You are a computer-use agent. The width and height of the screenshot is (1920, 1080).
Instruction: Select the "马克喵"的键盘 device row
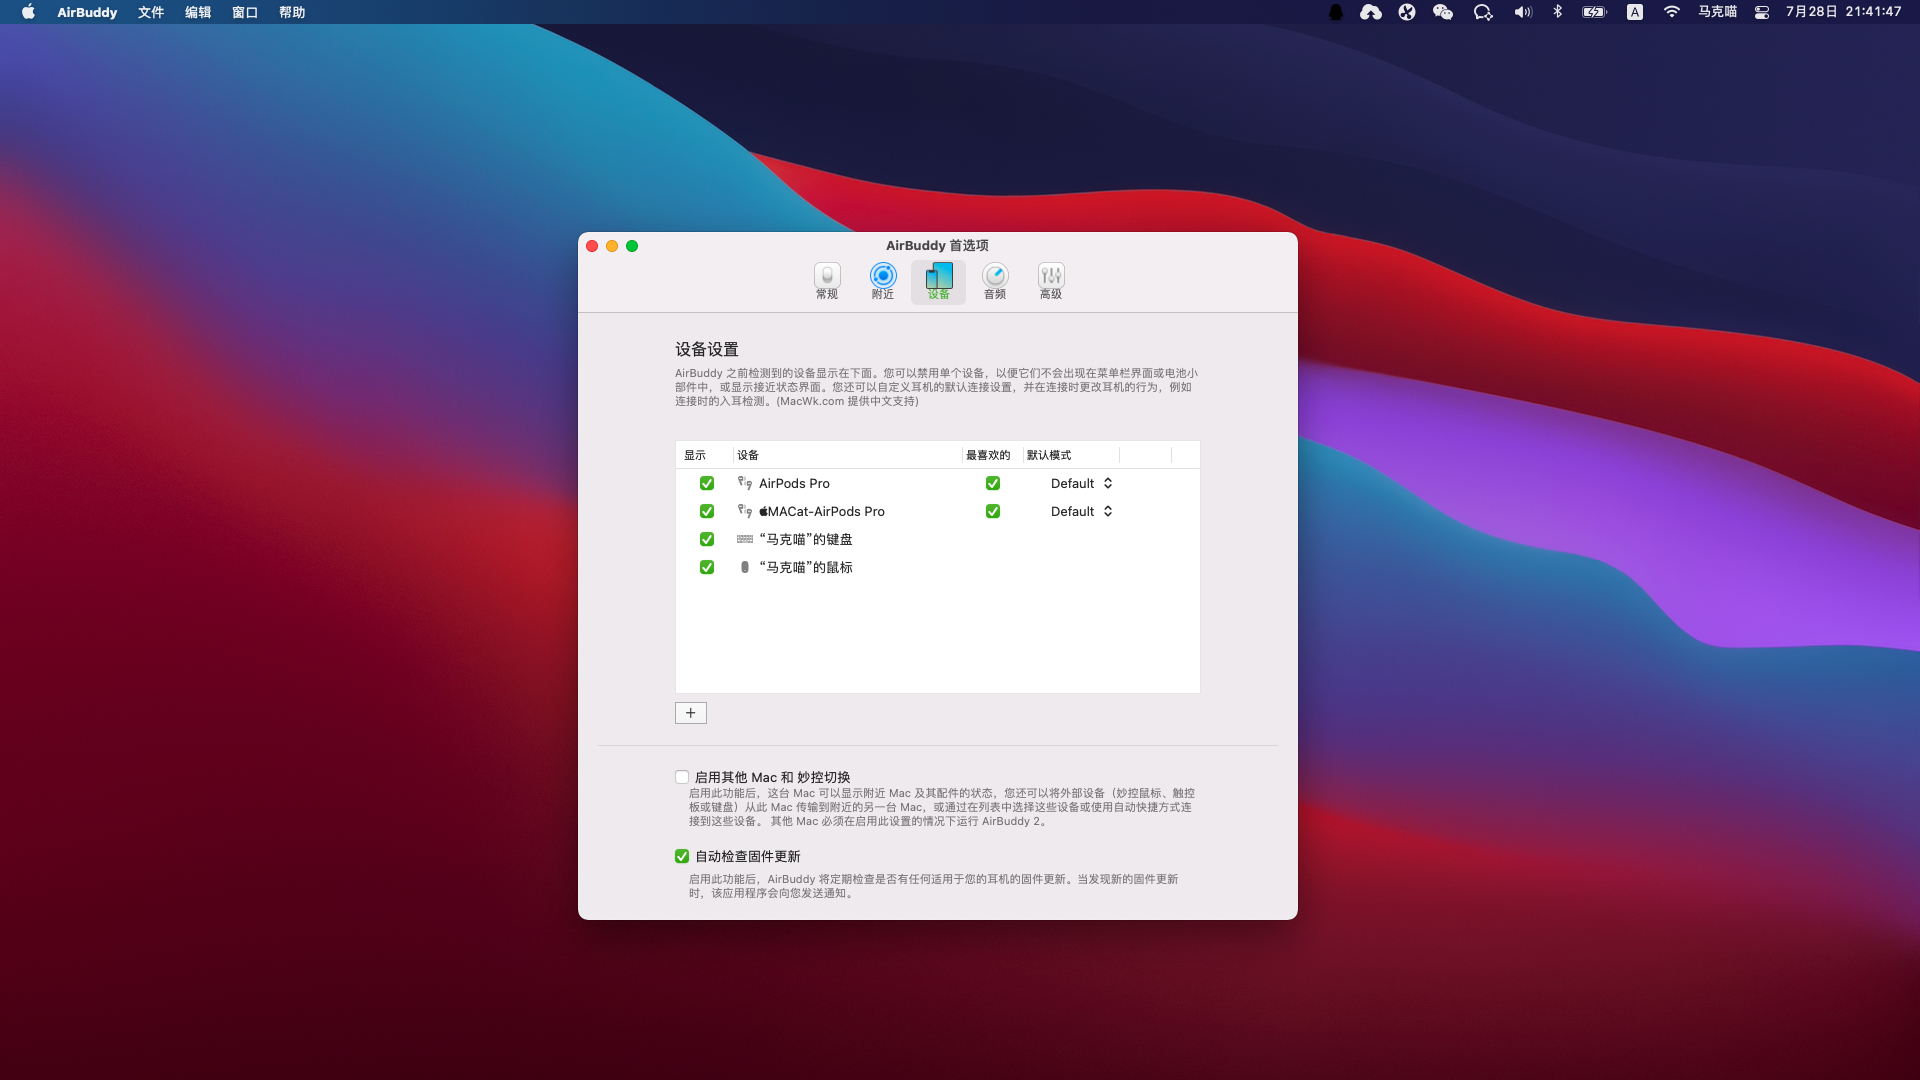[x=805, y=539]
